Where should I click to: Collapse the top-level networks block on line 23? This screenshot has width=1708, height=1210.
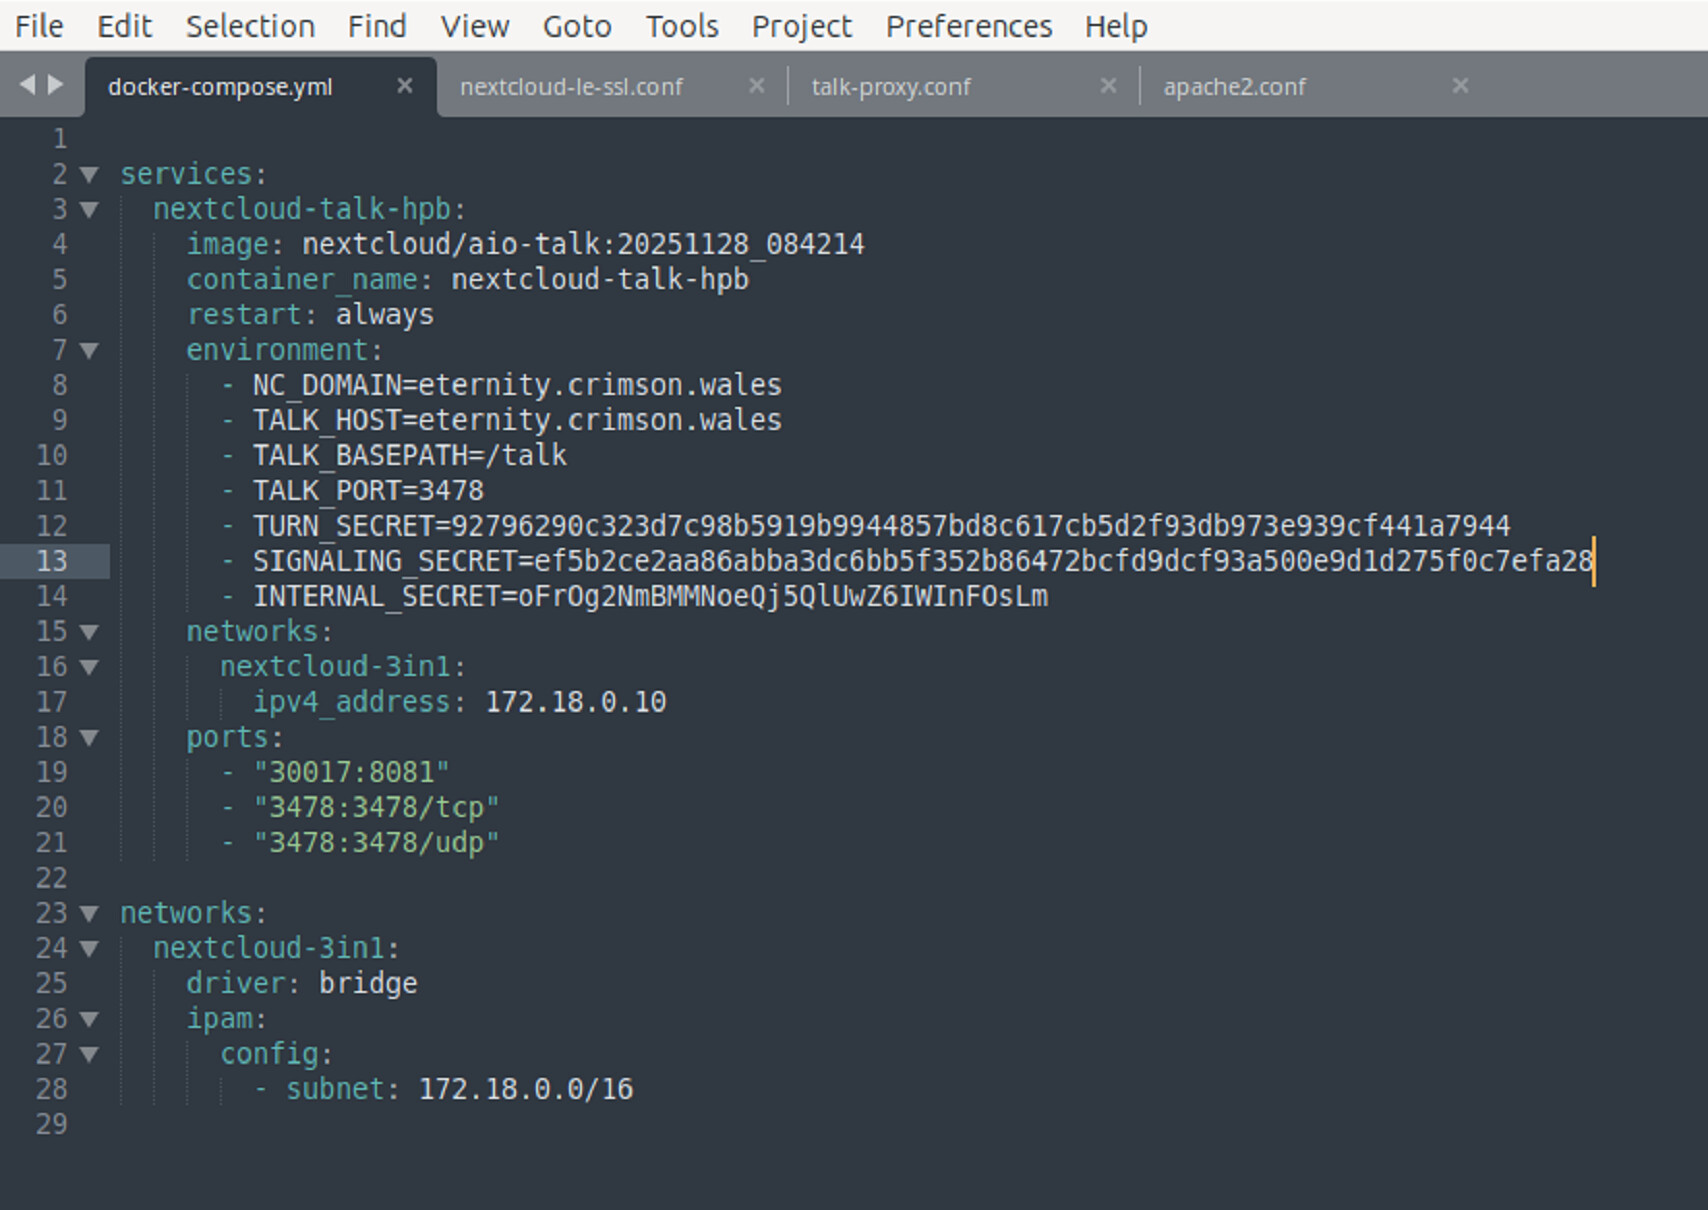[x=89, y=914]
